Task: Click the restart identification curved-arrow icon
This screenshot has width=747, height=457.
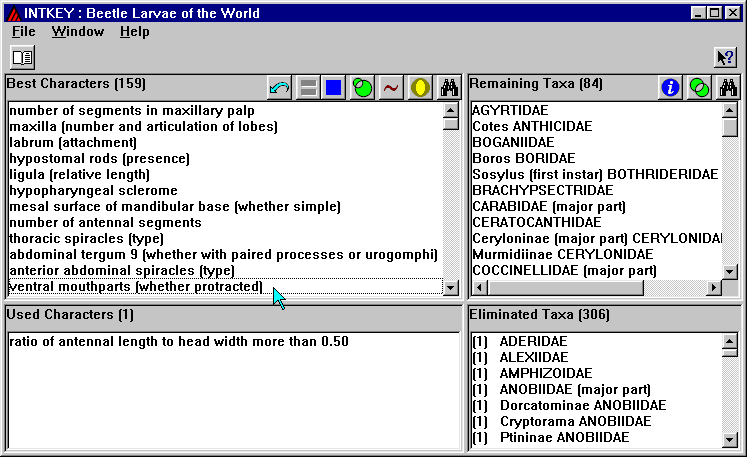Action: 279,88
